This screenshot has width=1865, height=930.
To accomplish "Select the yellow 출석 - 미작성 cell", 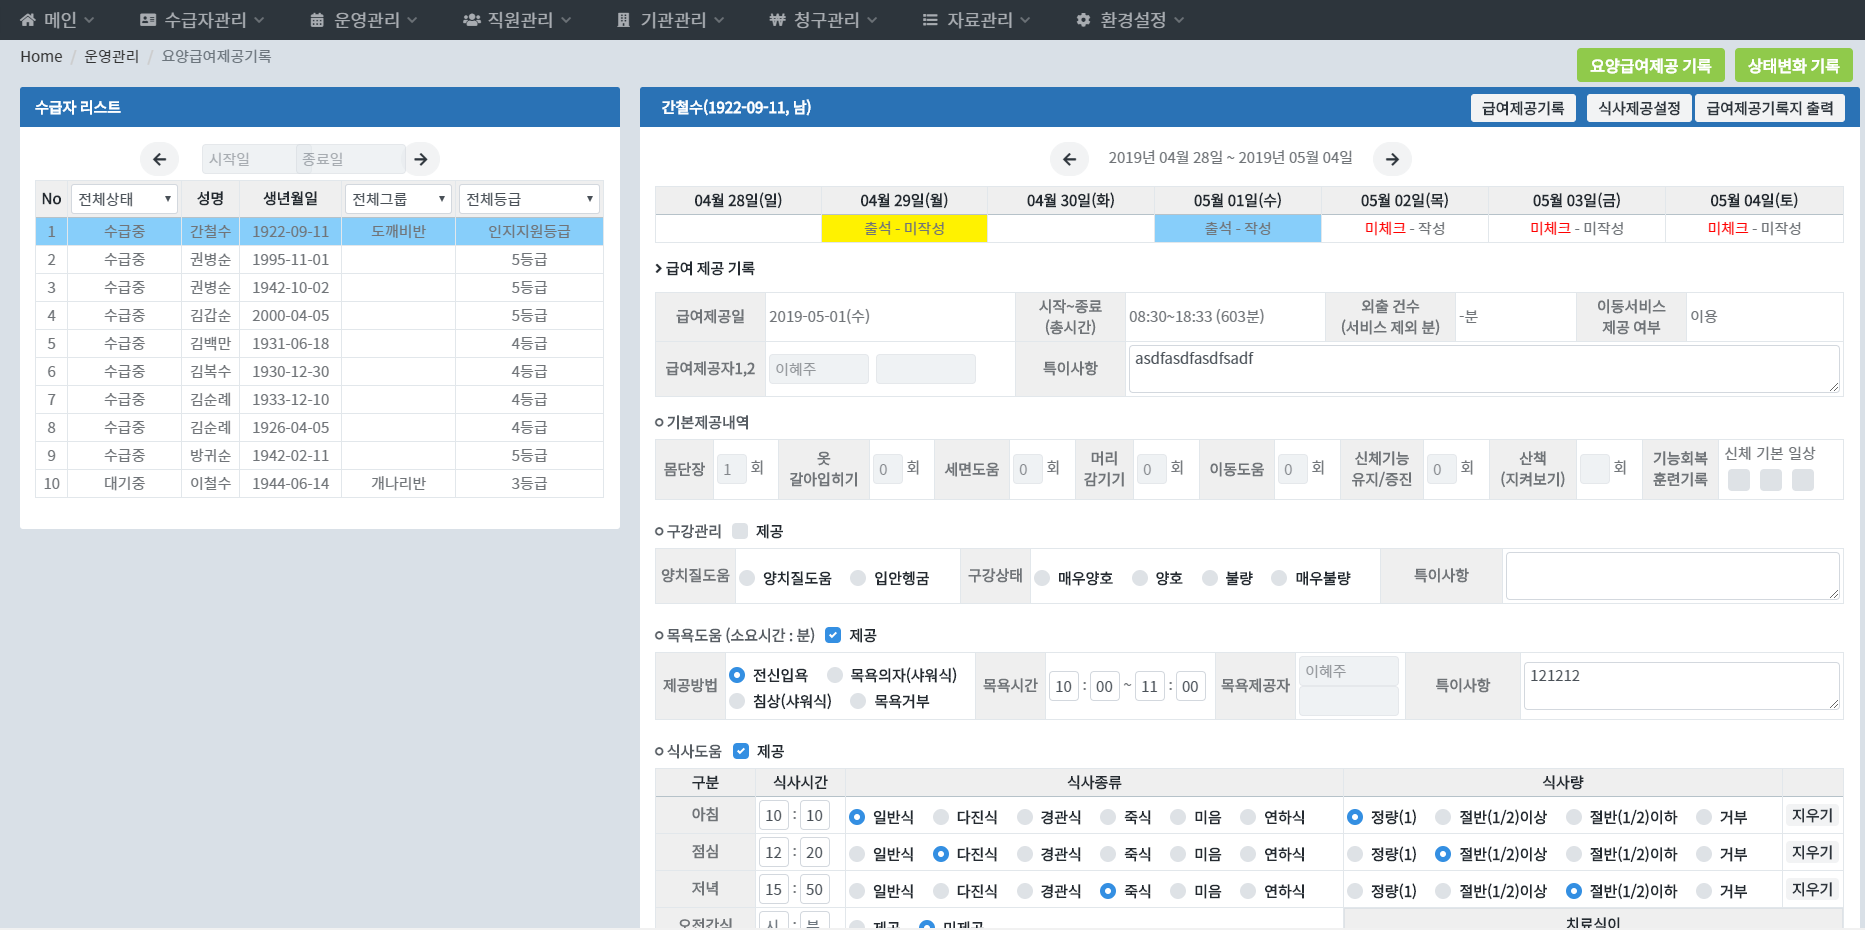I will tap(904, 229).
